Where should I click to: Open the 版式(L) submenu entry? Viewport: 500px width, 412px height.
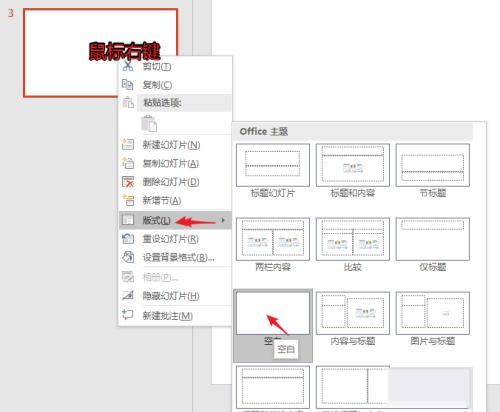click(x=175, y=220)
